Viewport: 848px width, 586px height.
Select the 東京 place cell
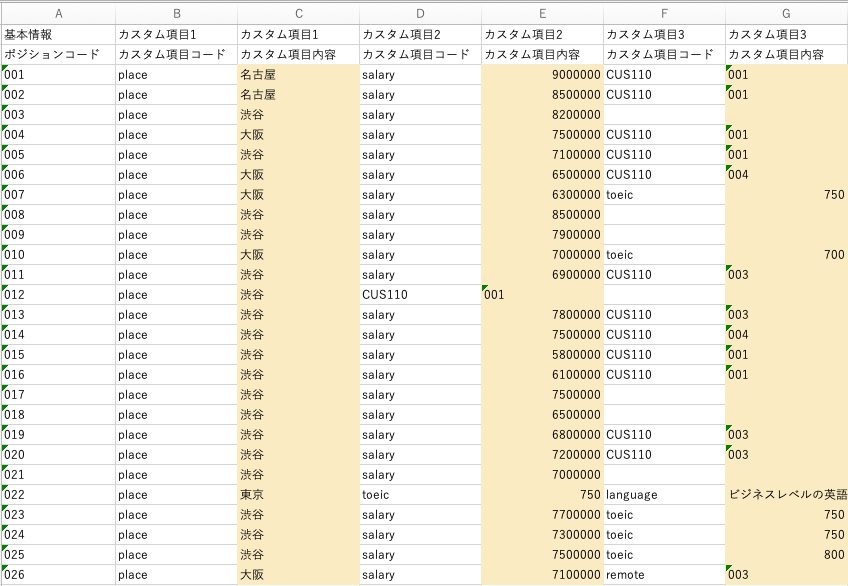pyautogui.click(x=298, y=495)
